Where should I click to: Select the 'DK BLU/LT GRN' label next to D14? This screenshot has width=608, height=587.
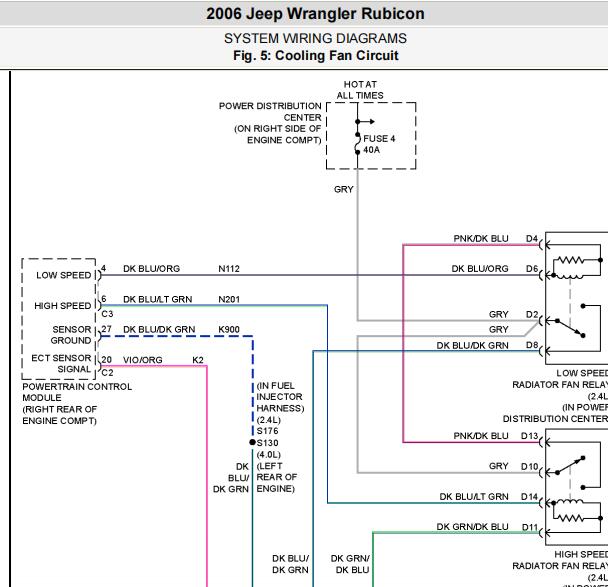(x=473, y=497)
